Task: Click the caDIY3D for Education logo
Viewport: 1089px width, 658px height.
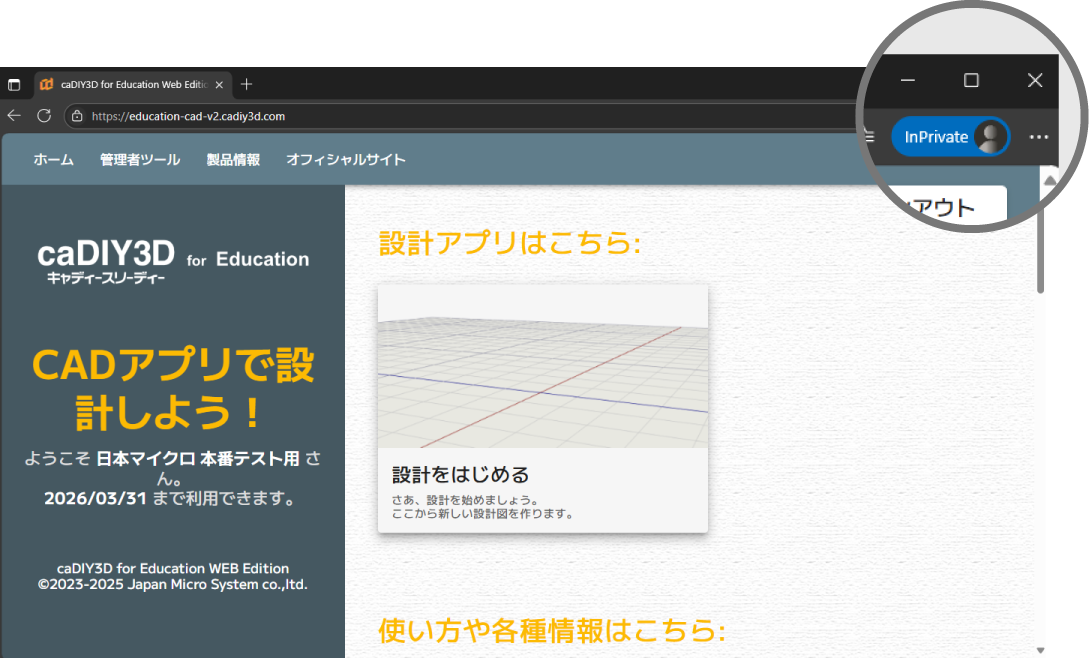Action: 173,261
